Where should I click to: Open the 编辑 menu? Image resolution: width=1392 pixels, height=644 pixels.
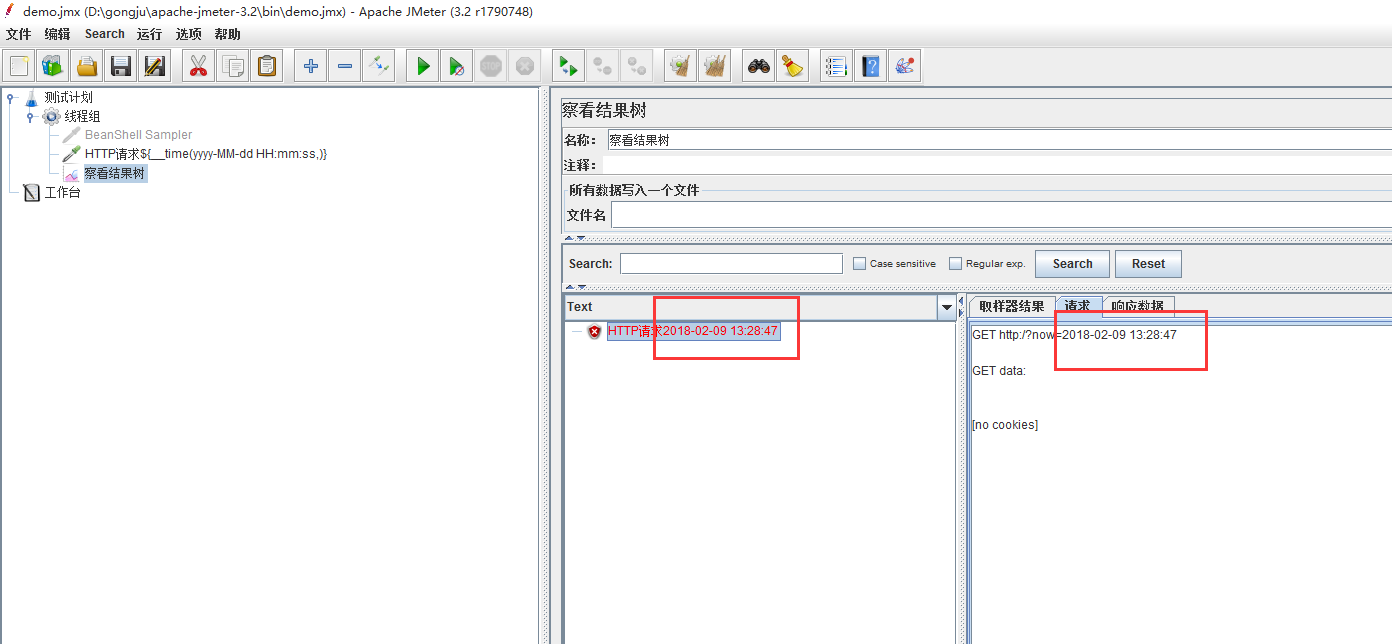tap(58, 34)
